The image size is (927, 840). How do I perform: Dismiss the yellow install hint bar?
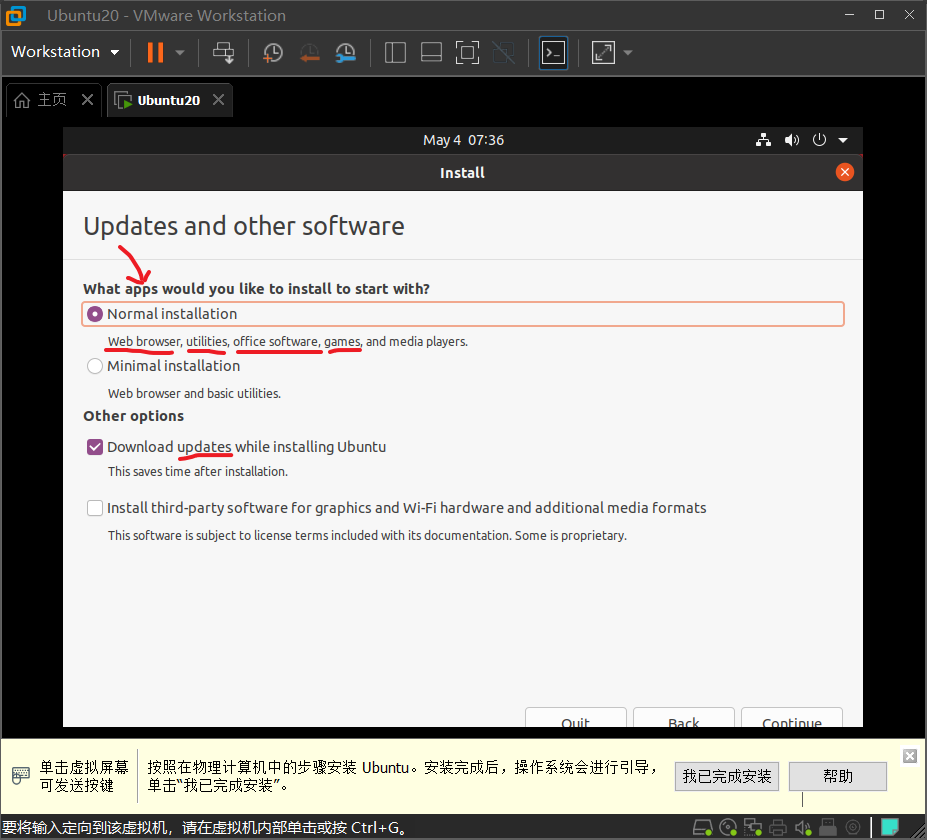tap(910, 755)
